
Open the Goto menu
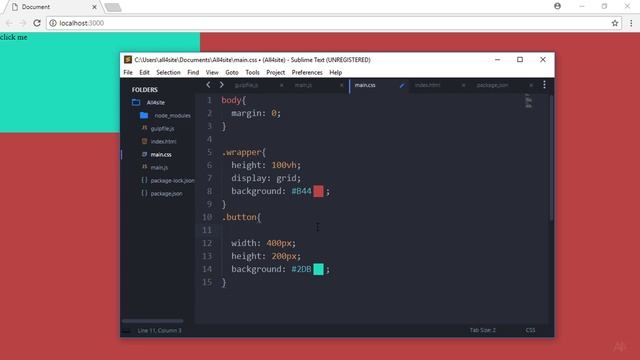[232, 72]
